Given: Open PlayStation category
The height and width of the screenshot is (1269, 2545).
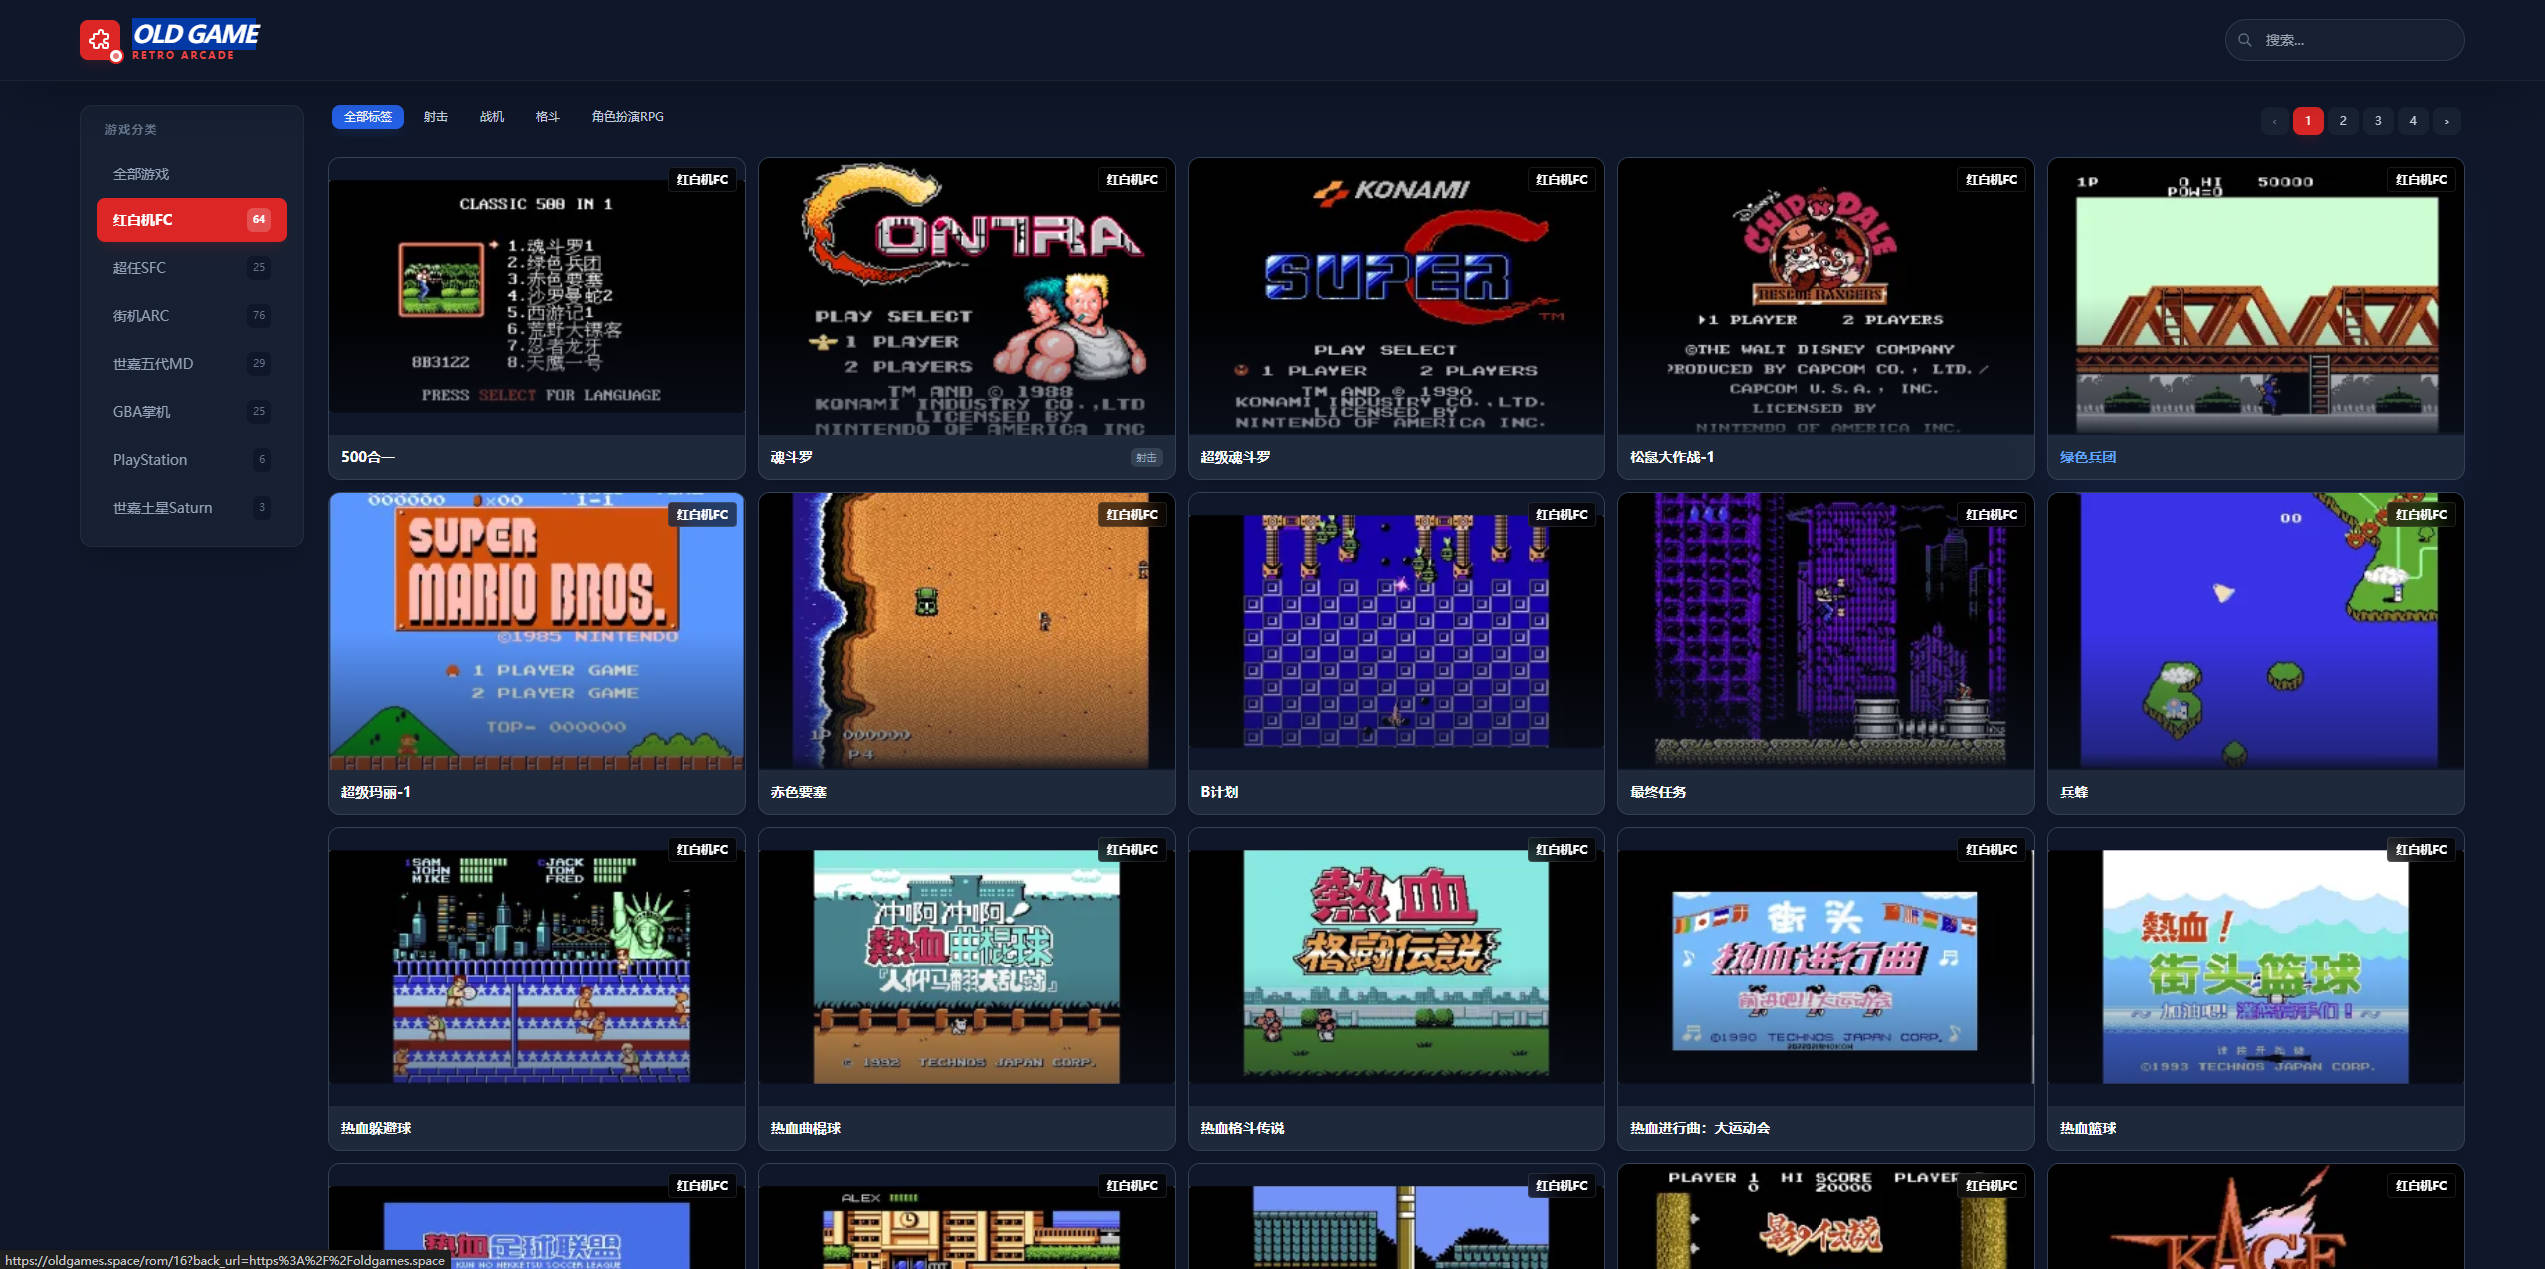Looking at the screenshot, I should point(192,460).
